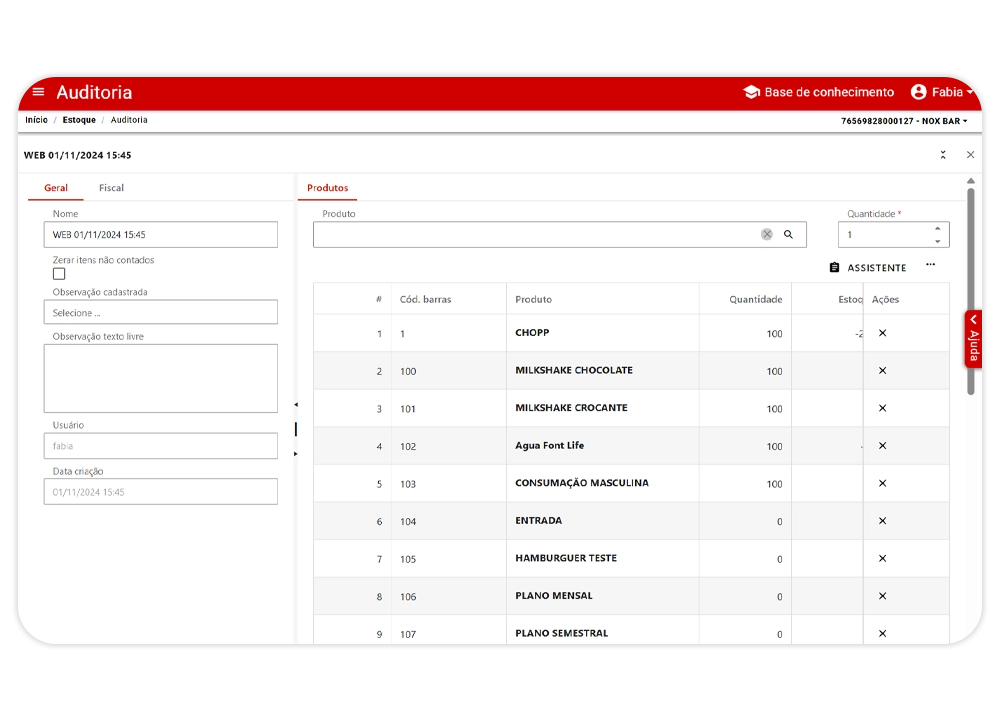1000x720 pixels.
Task: Click the Usuário field
Action: tap(161, 446)
